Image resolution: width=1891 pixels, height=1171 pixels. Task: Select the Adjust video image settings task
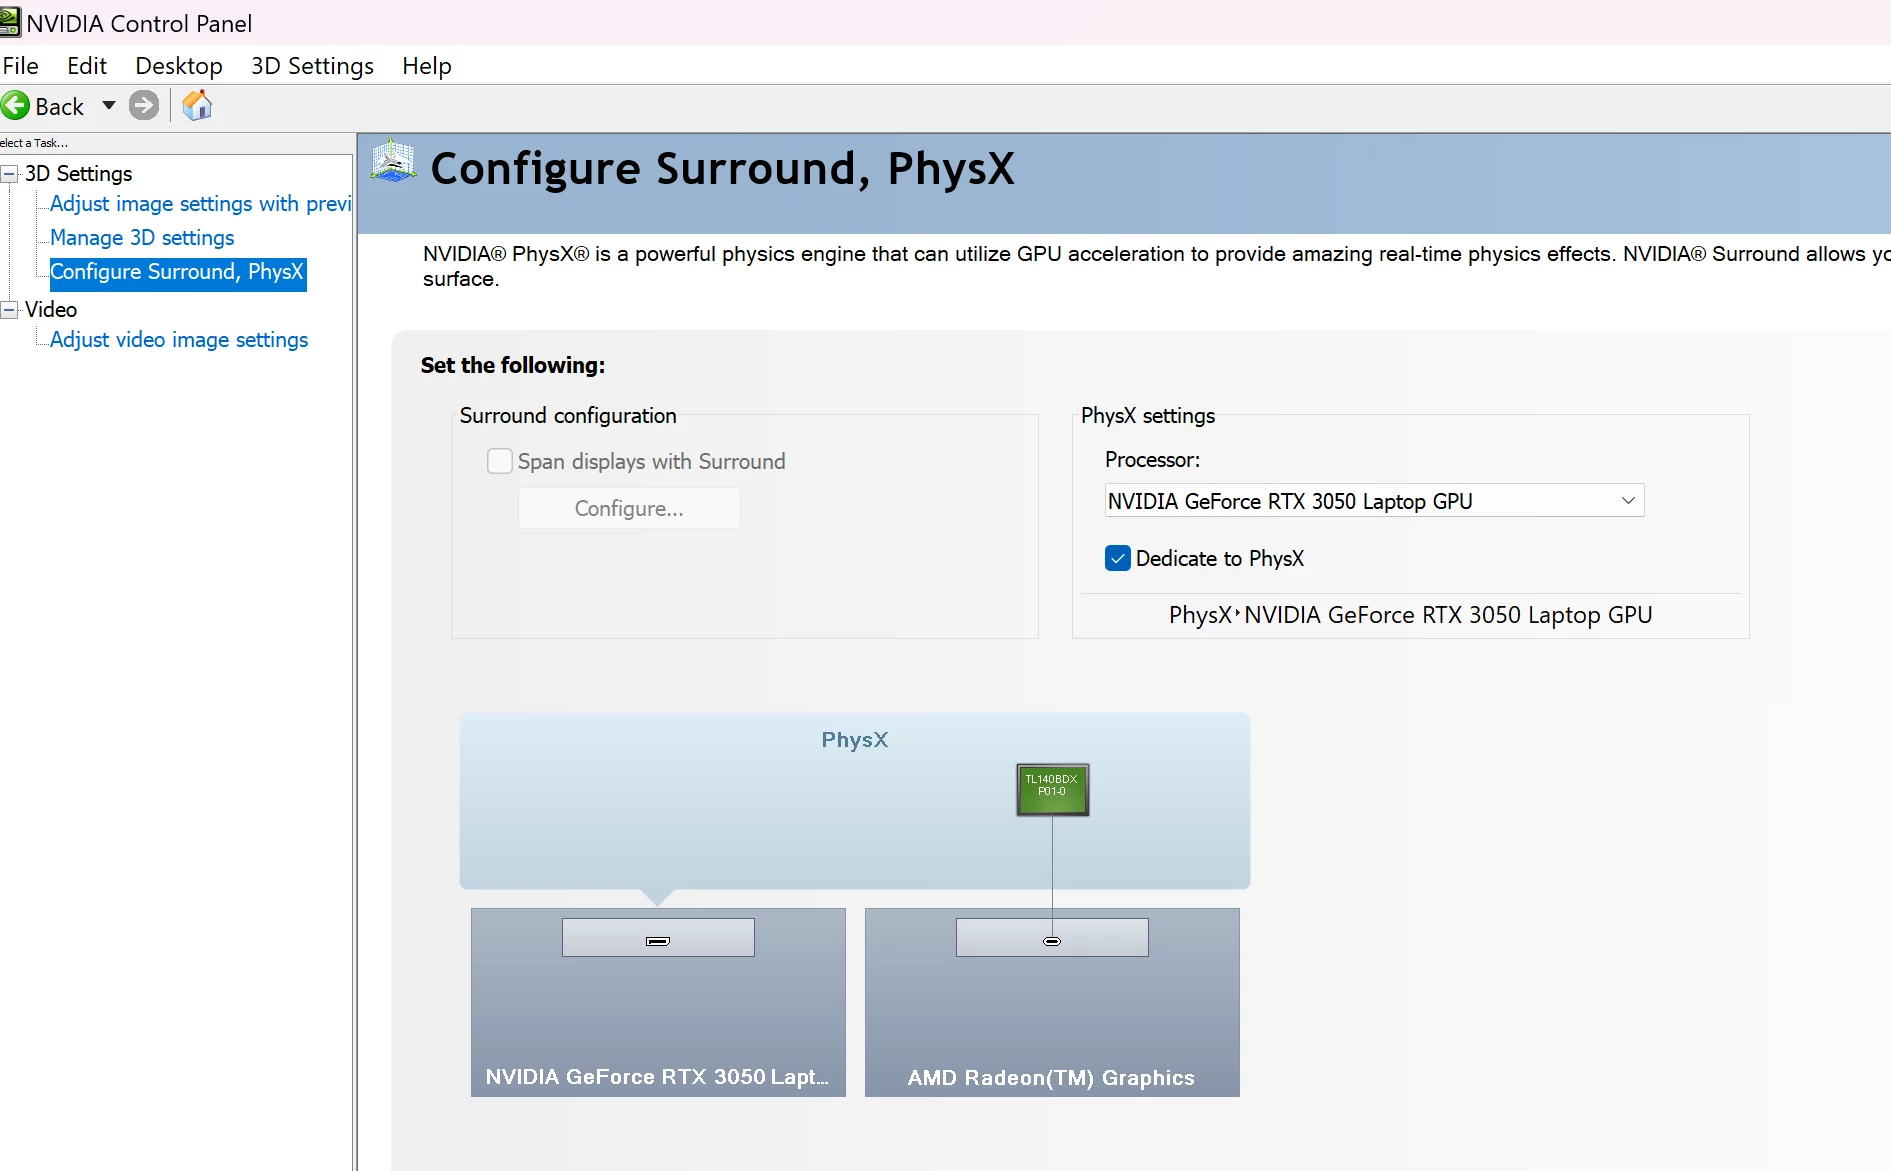coord(177,339)
